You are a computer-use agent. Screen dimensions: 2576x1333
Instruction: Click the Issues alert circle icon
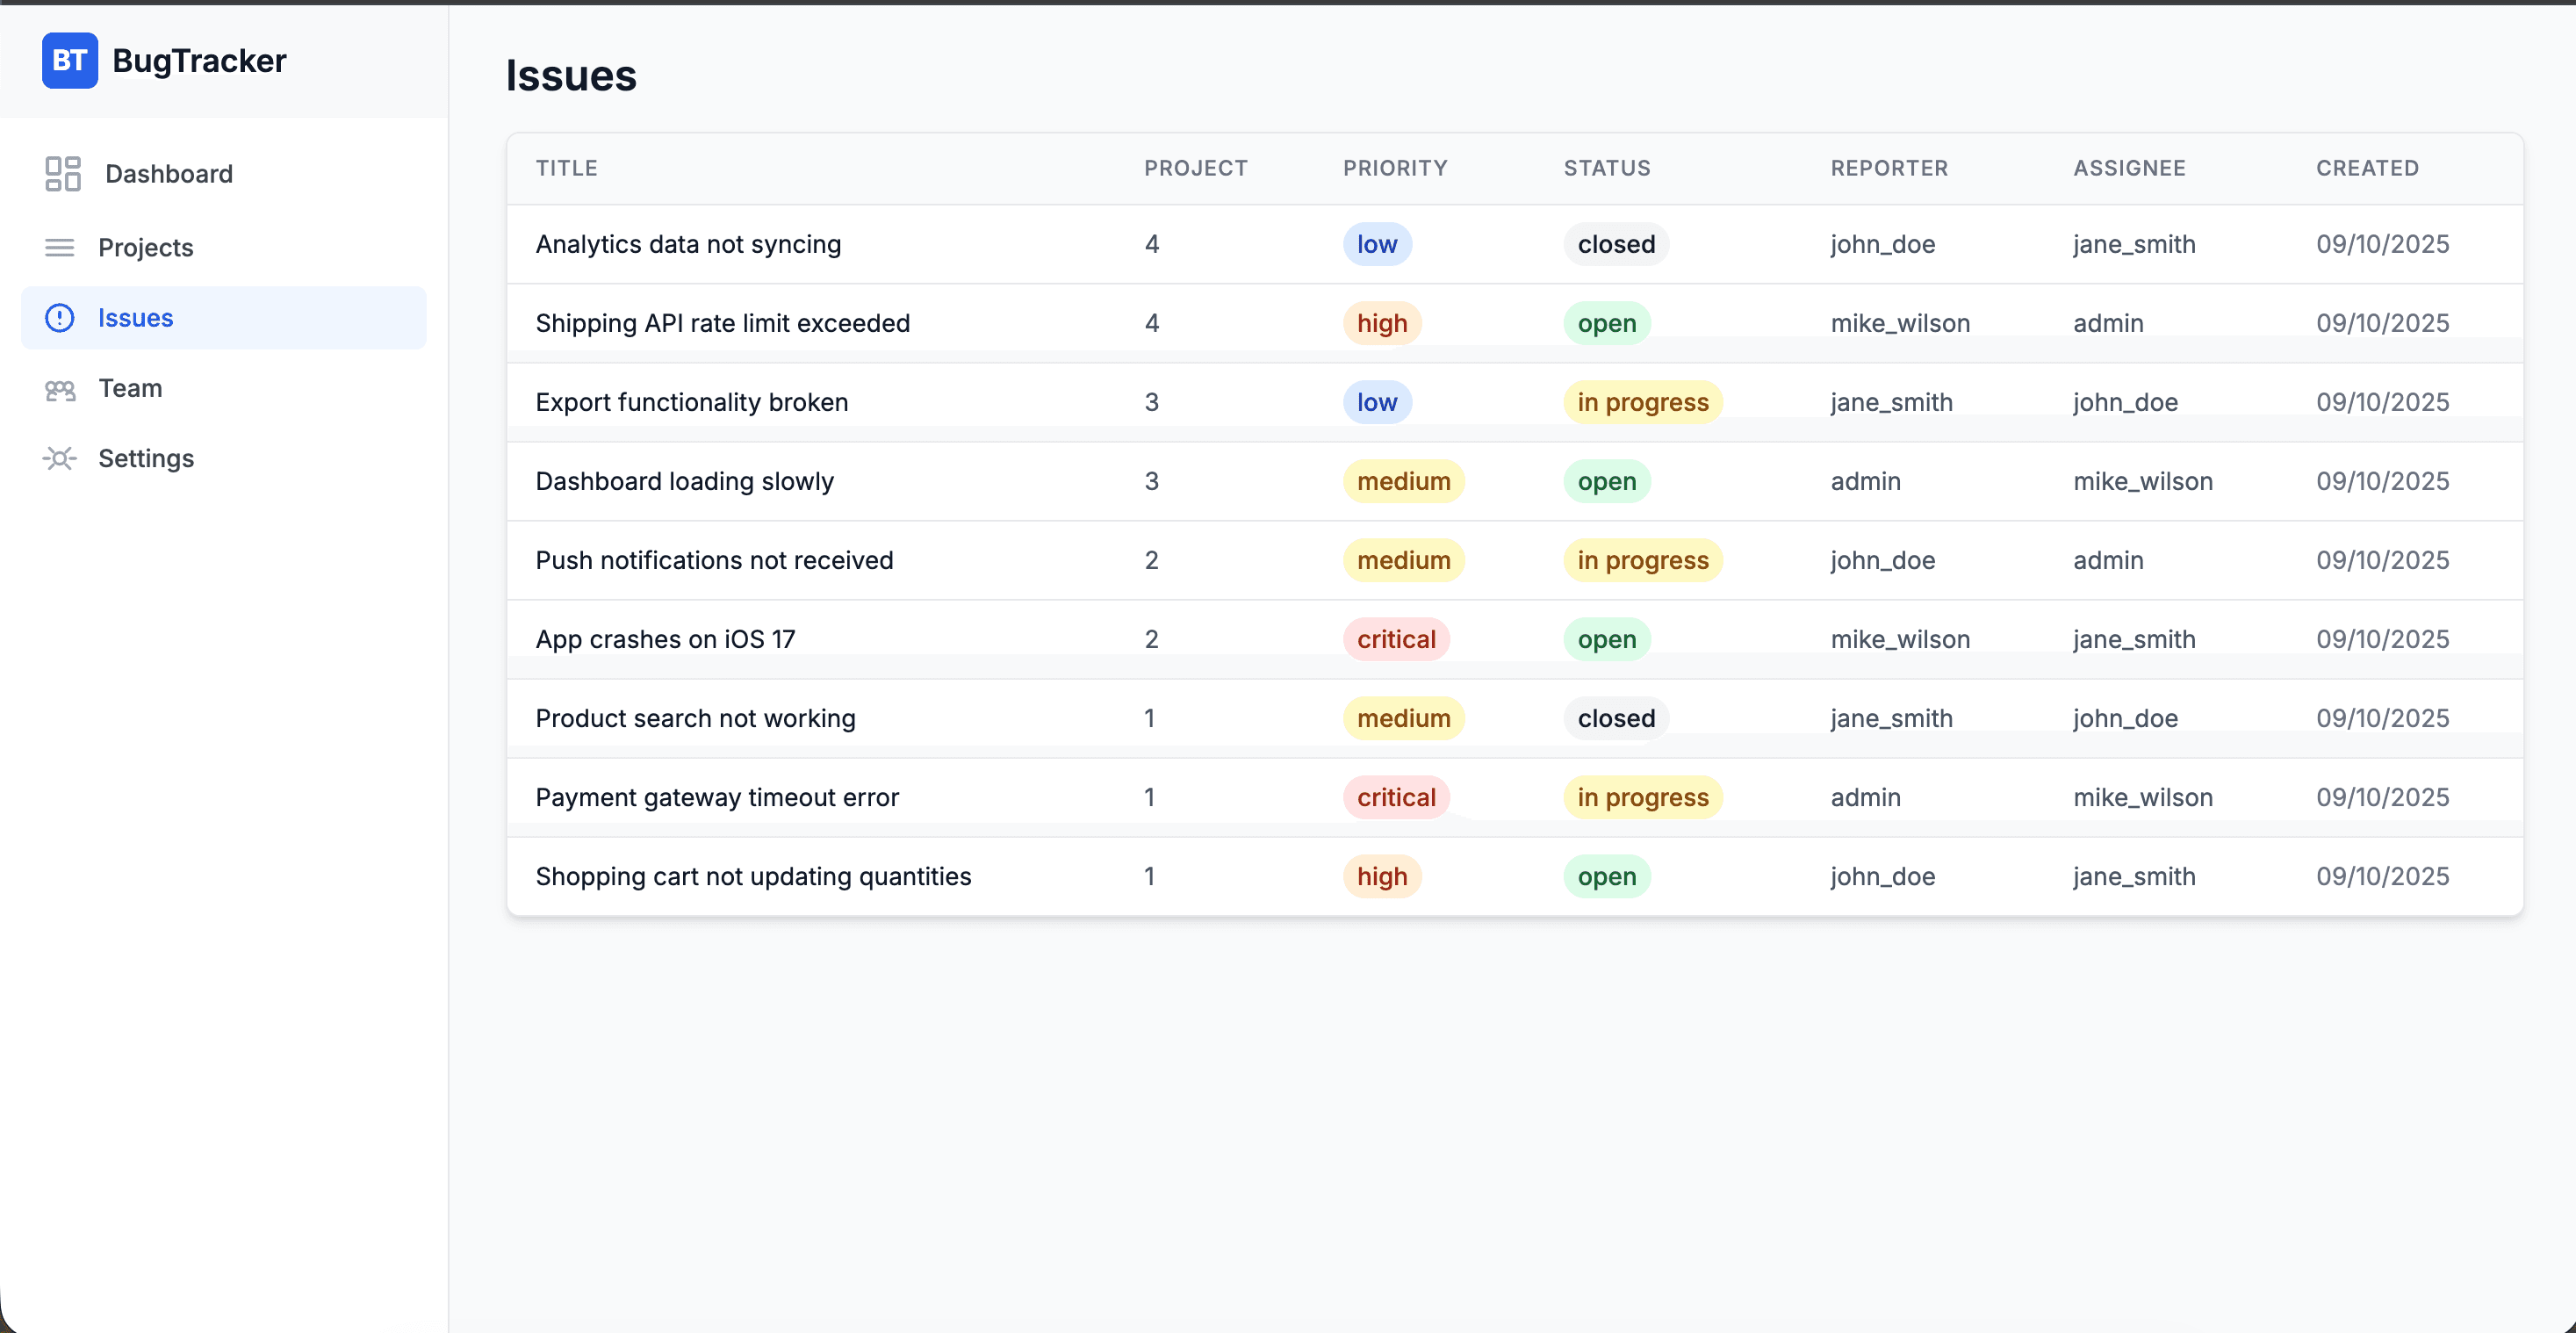(60, 317)
